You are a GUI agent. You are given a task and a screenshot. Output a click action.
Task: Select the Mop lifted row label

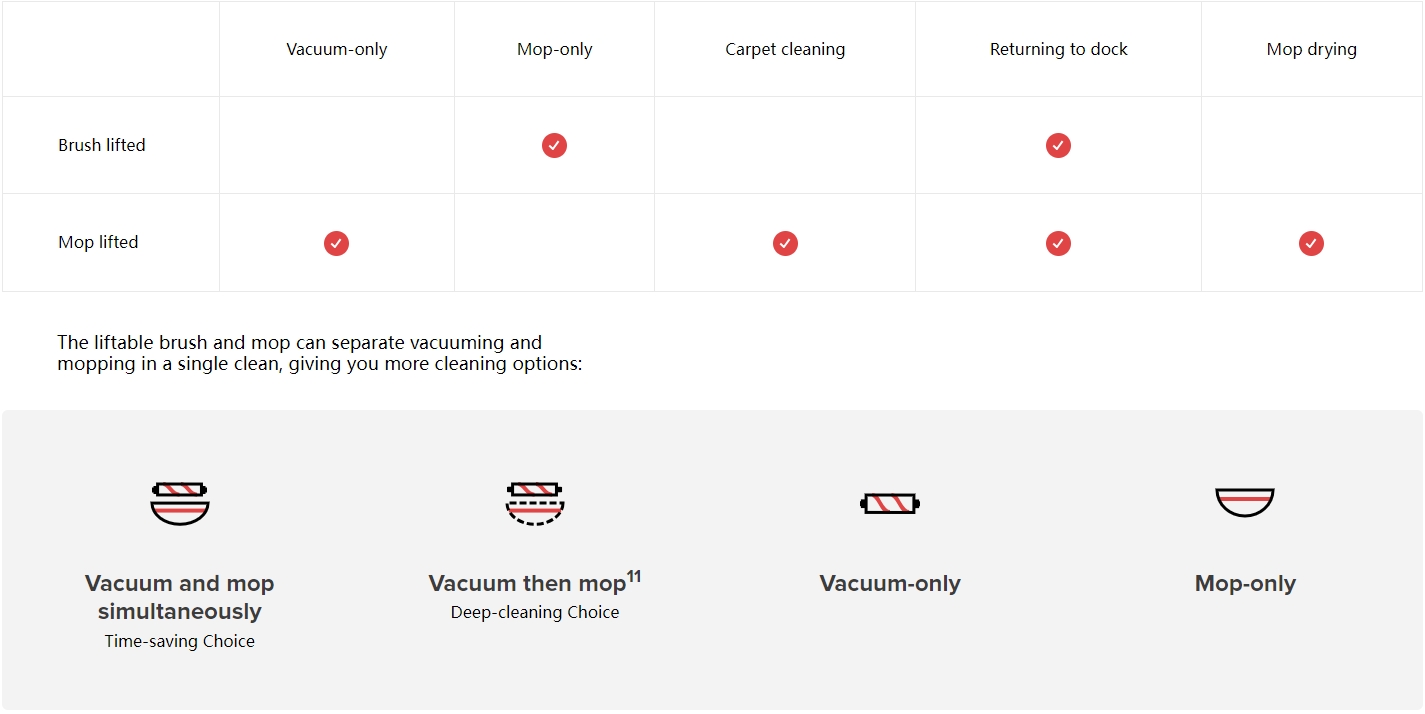pos(98,242)
